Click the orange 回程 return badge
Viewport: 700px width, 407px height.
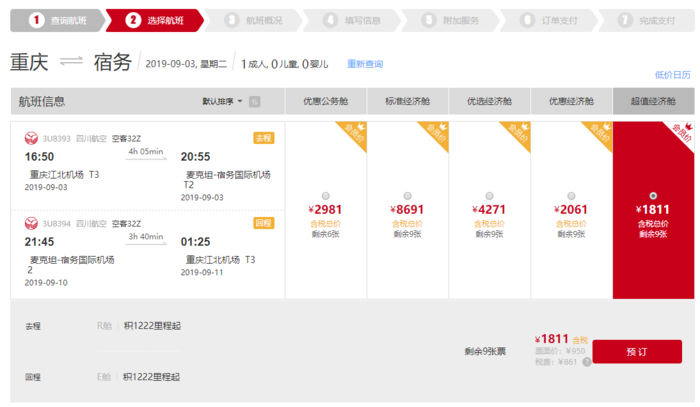[x=263, y=223]
